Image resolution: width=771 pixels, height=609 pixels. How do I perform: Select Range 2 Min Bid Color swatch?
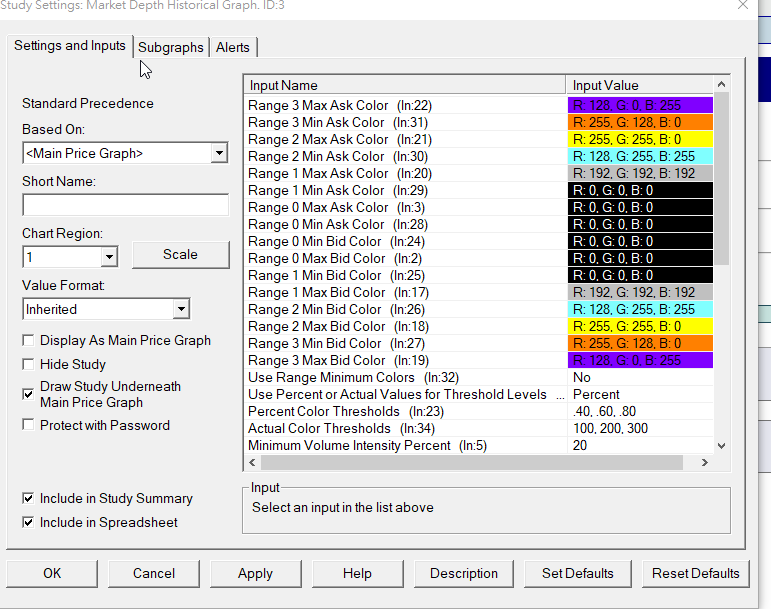[x=639, y=310]
